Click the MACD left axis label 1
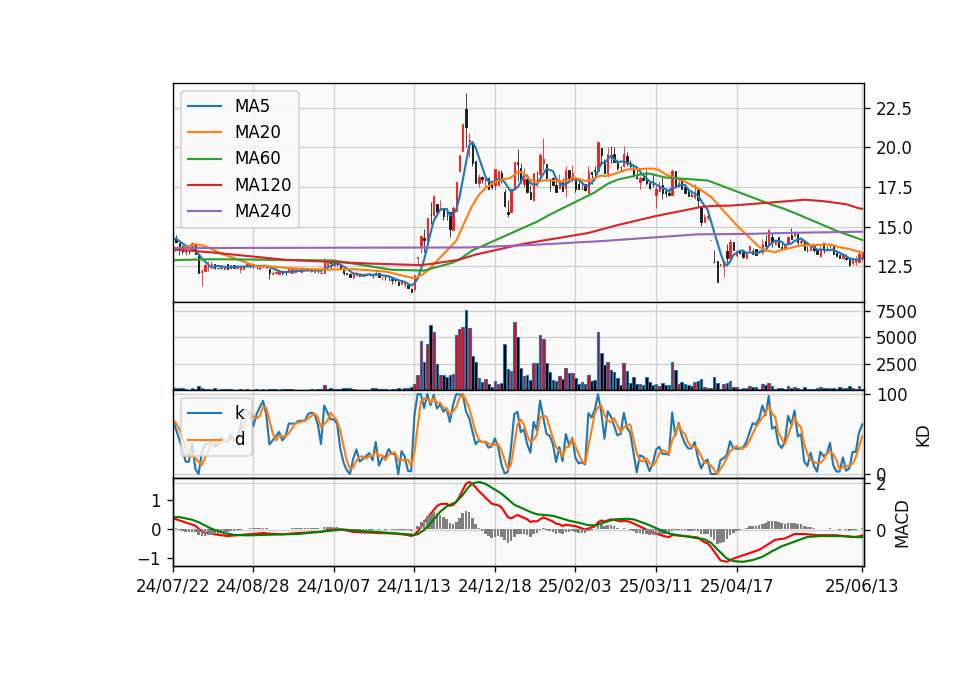 pos(156,501)
